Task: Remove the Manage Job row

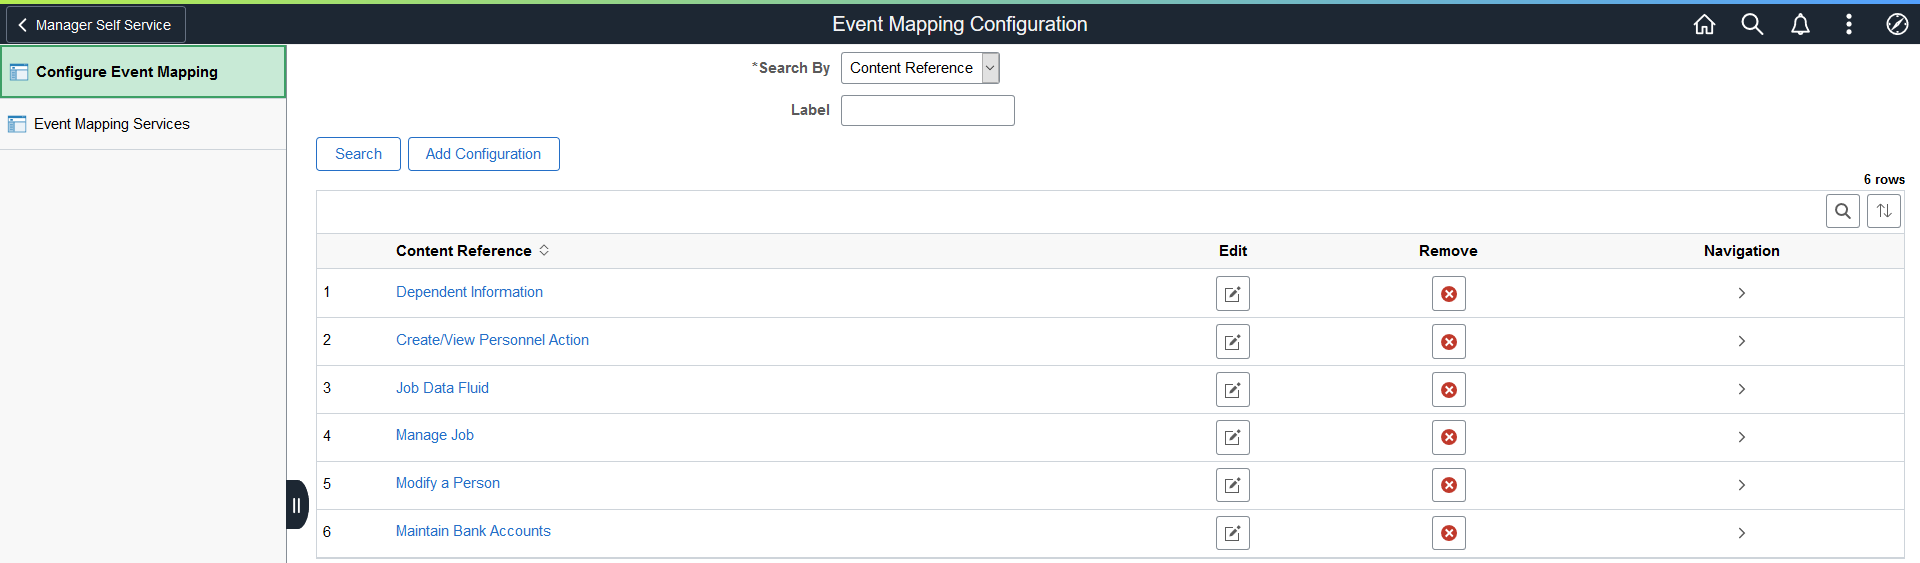Action: 1449,437
